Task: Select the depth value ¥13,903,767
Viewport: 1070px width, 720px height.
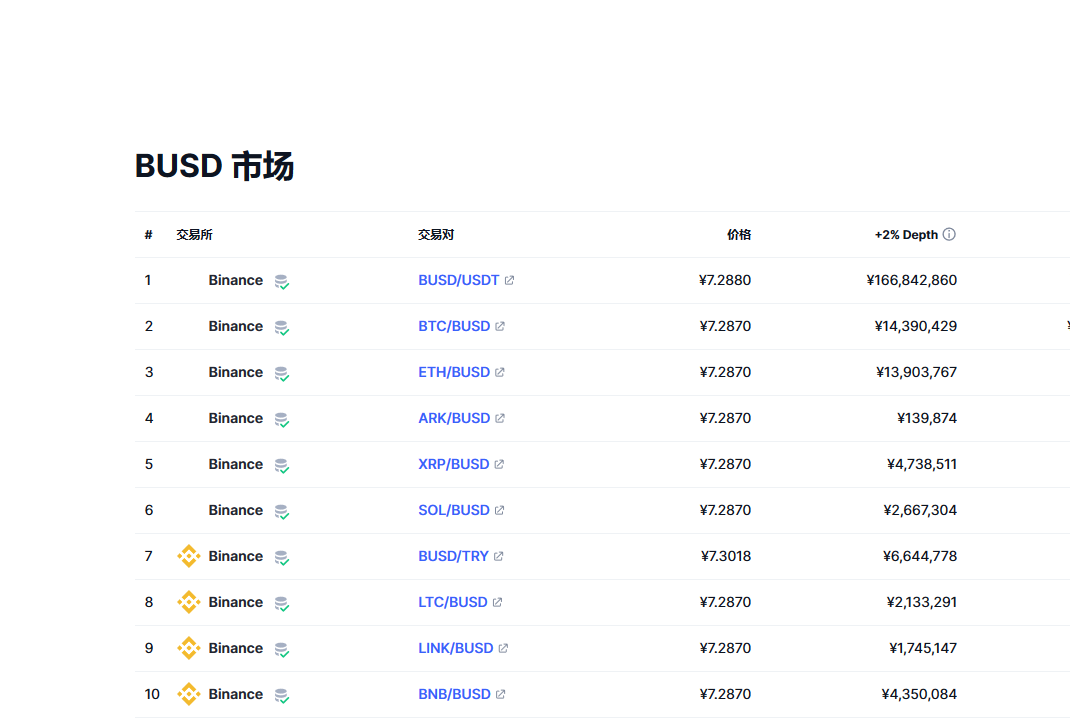Action: pos(916,372)
